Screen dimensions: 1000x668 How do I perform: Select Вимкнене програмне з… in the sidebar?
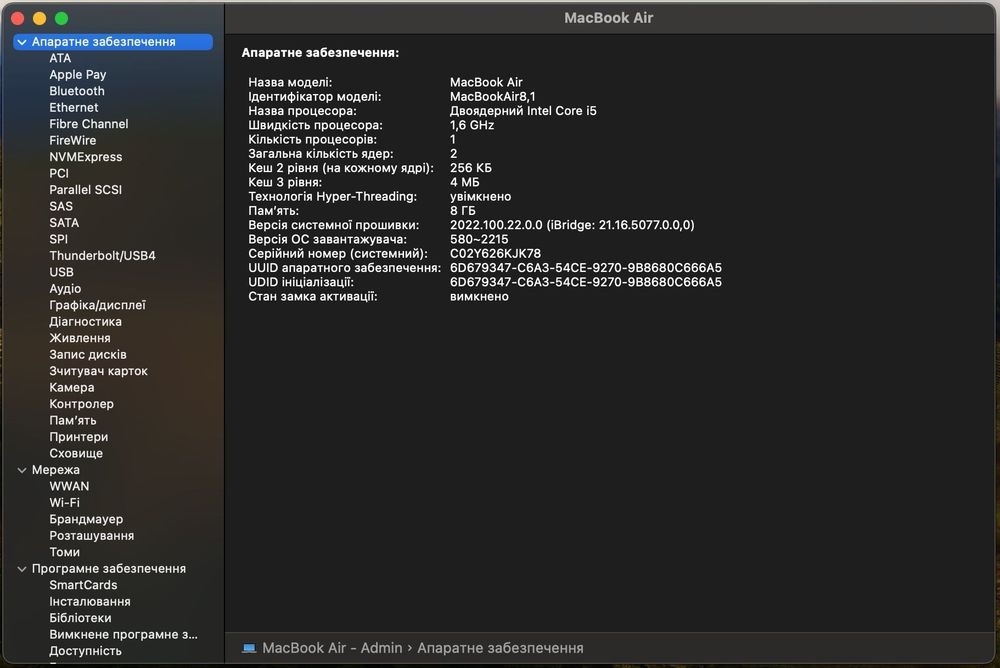click(124, 635)
